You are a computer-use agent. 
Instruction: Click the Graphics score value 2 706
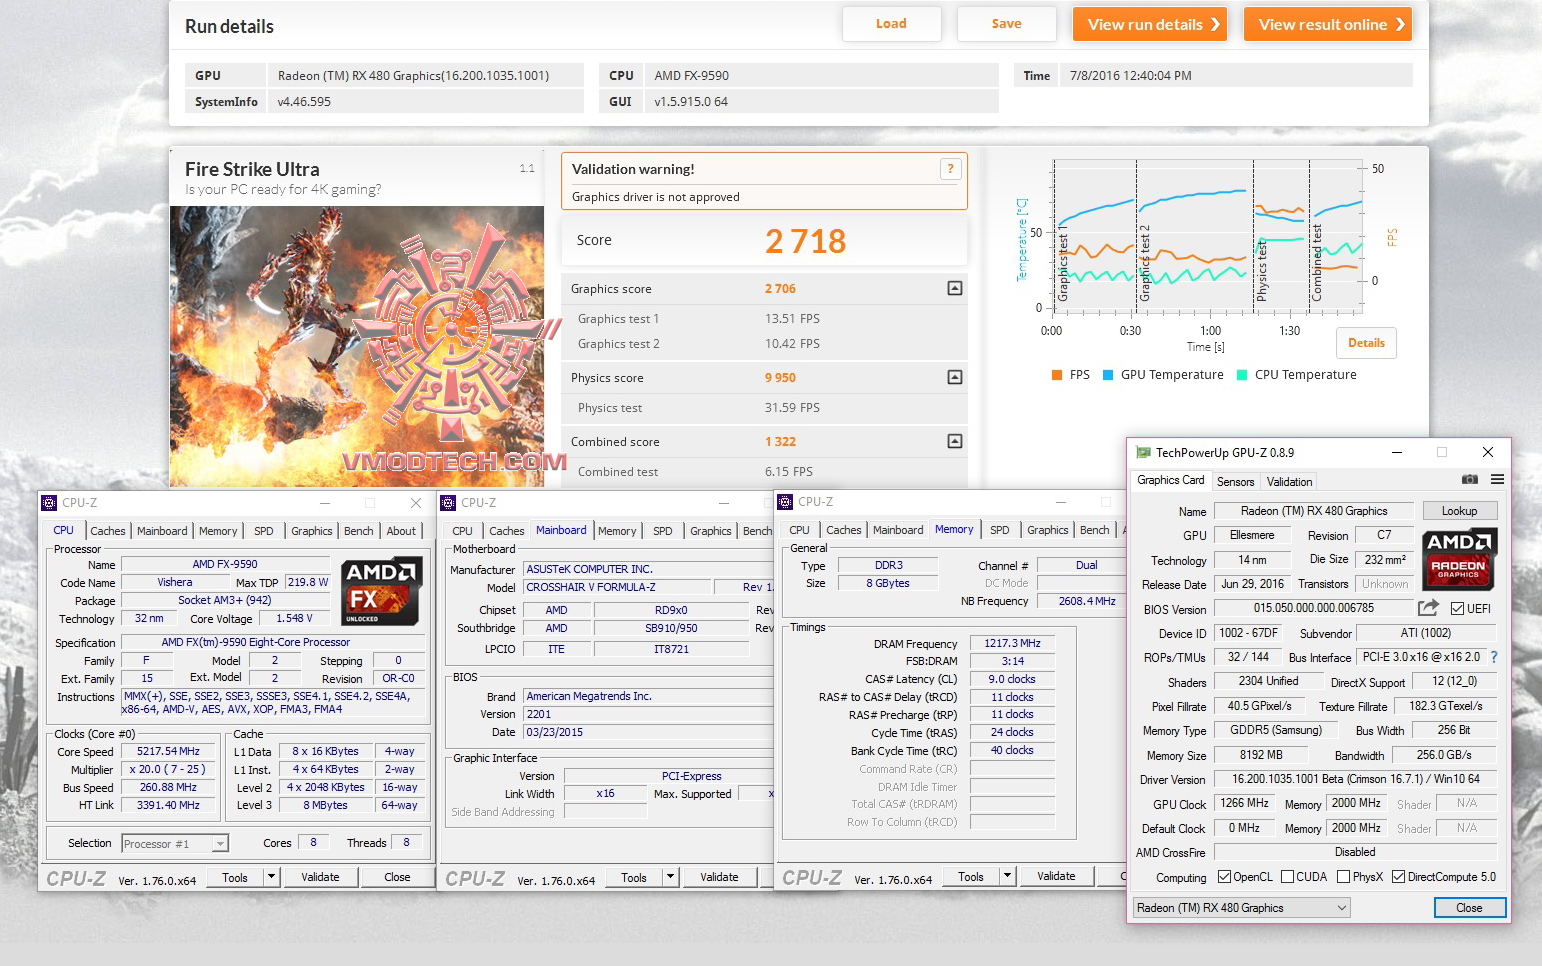point(780,289)
